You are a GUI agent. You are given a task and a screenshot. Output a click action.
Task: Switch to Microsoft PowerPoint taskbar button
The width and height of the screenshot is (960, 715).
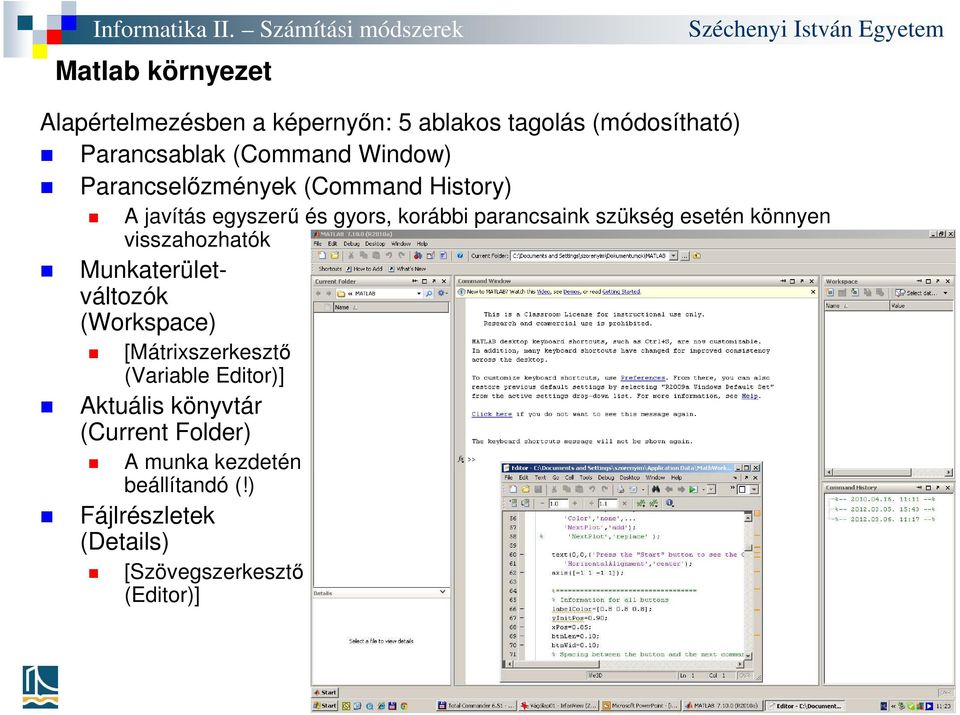[x=640, y=705]
